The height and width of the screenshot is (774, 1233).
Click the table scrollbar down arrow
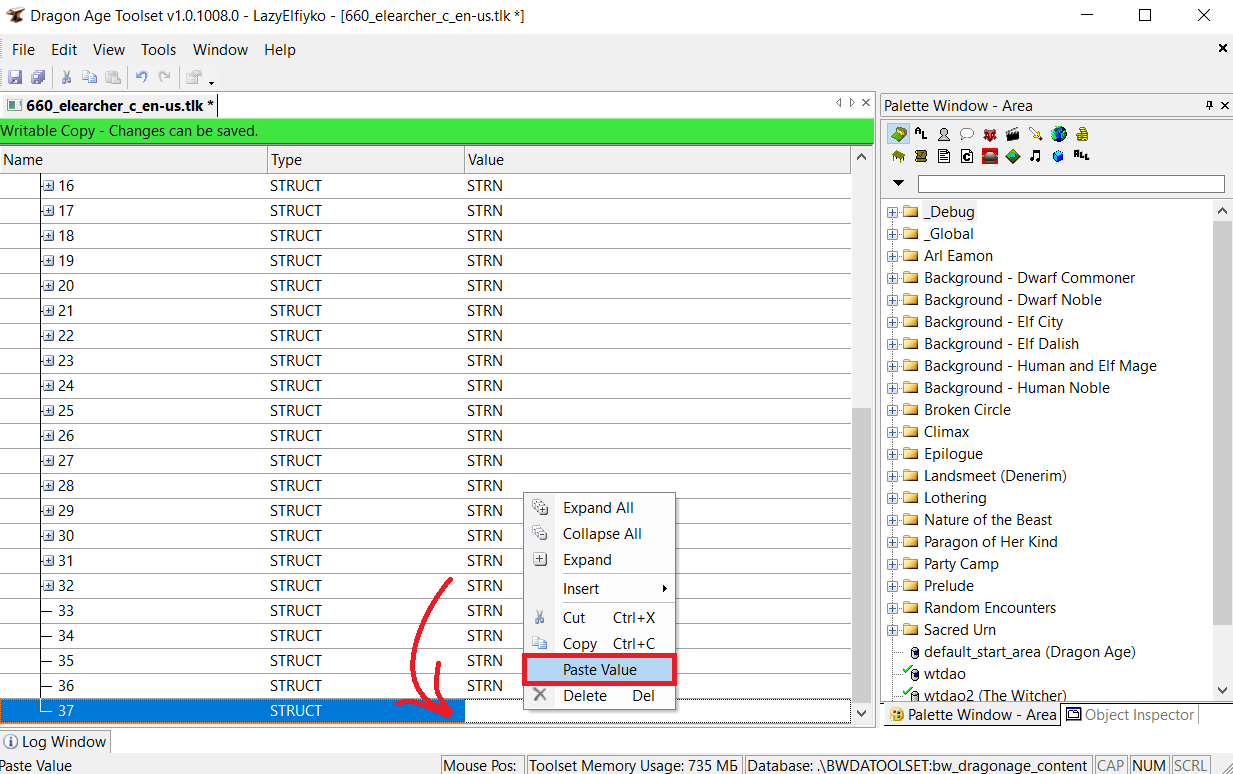[x=861, y=712]
